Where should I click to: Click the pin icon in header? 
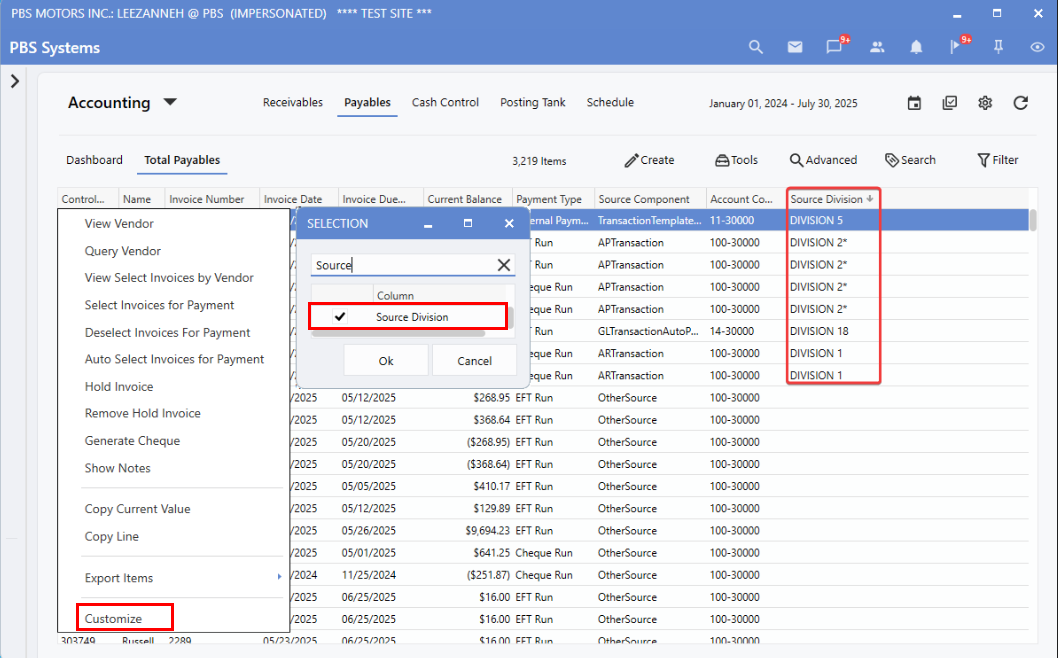tap(998, 47)
